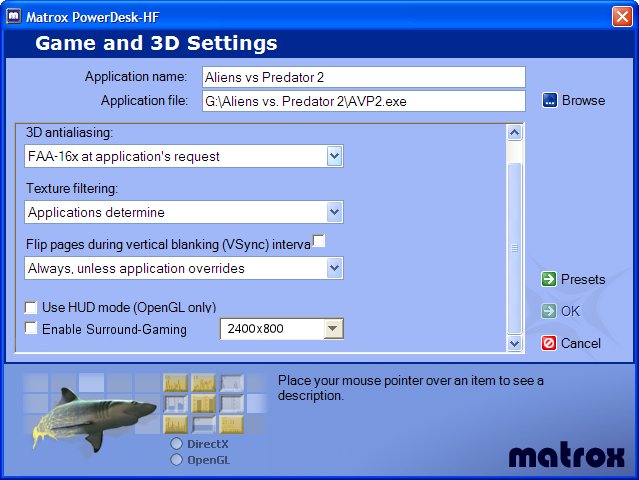Tick the VSync interval checkbox
This screenshot has width=639, height=480.
pos(319,241)
